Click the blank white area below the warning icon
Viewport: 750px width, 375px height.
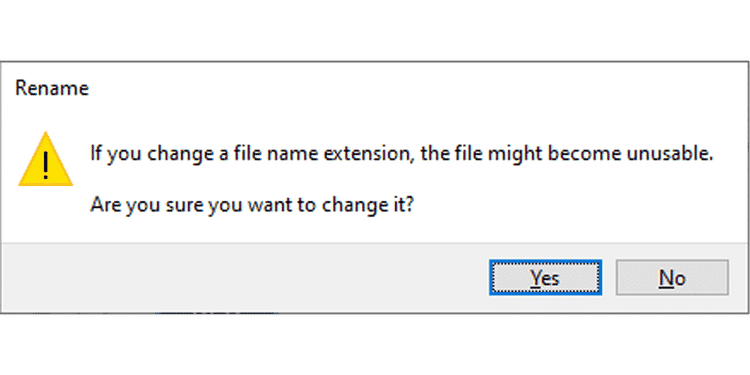[x=45, y=215]
